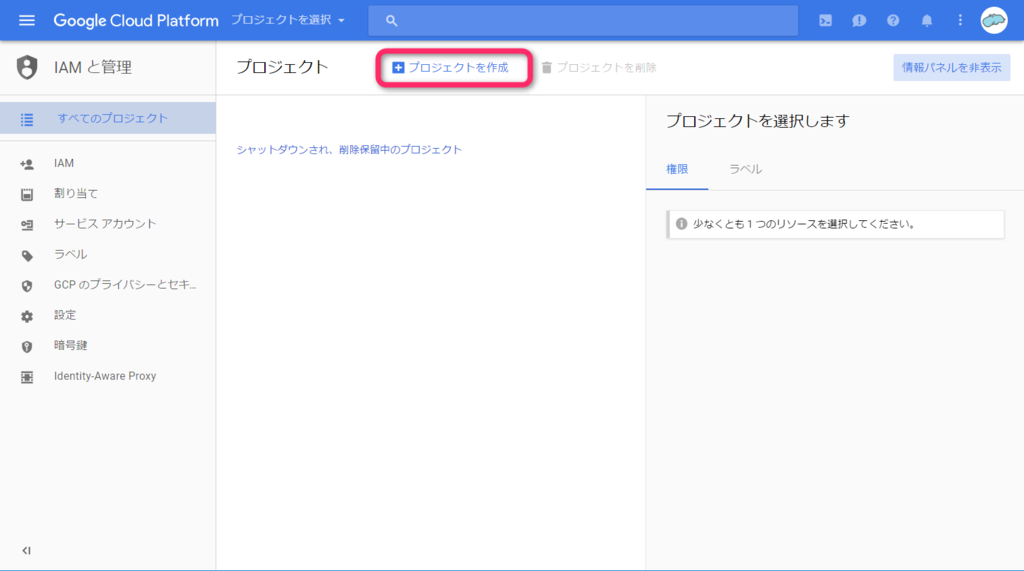Click the list icon beside すべてのプロジェクト

point(27,120)
